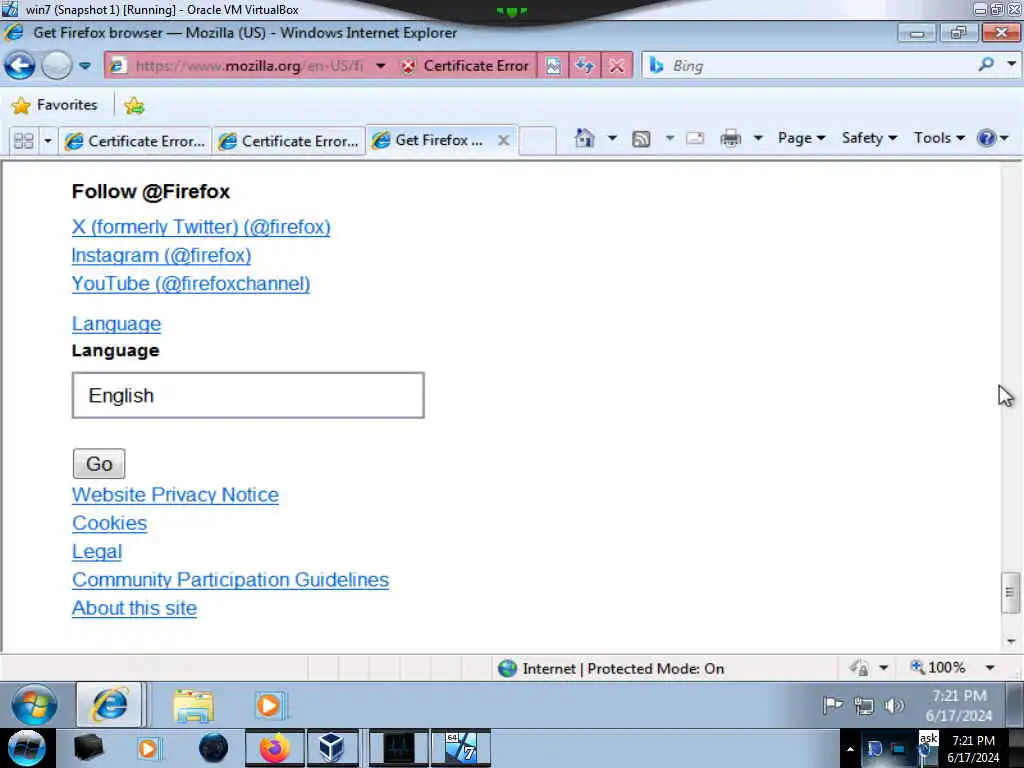Expand the tab list dropdown
The width and height of the screenshot is (1024, 768).
point(48,140)
